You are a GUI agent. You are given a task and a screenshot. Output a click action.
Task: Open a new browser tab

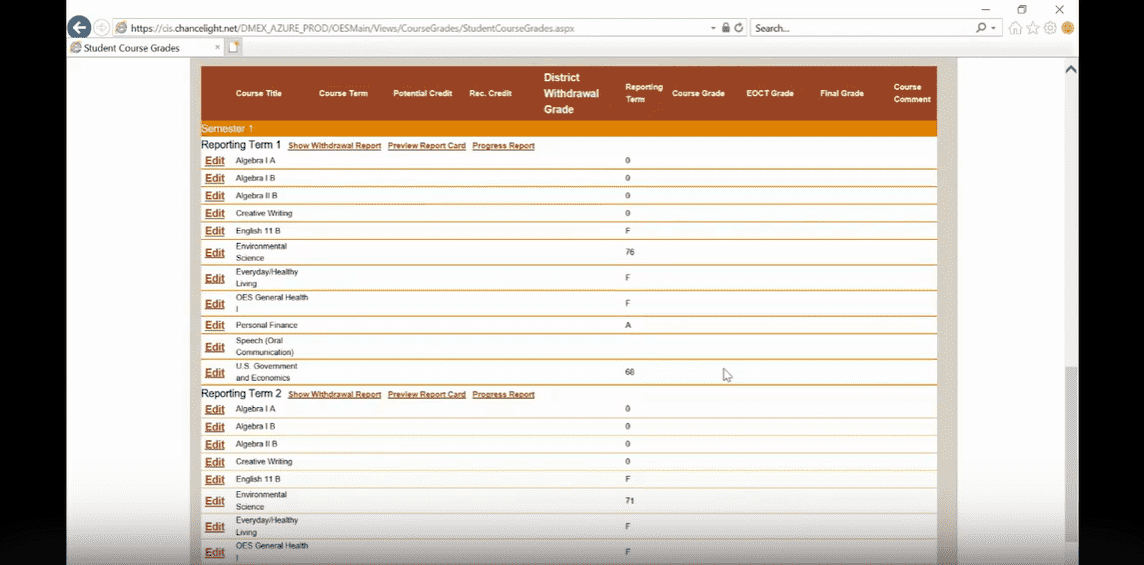pos(234,47)
